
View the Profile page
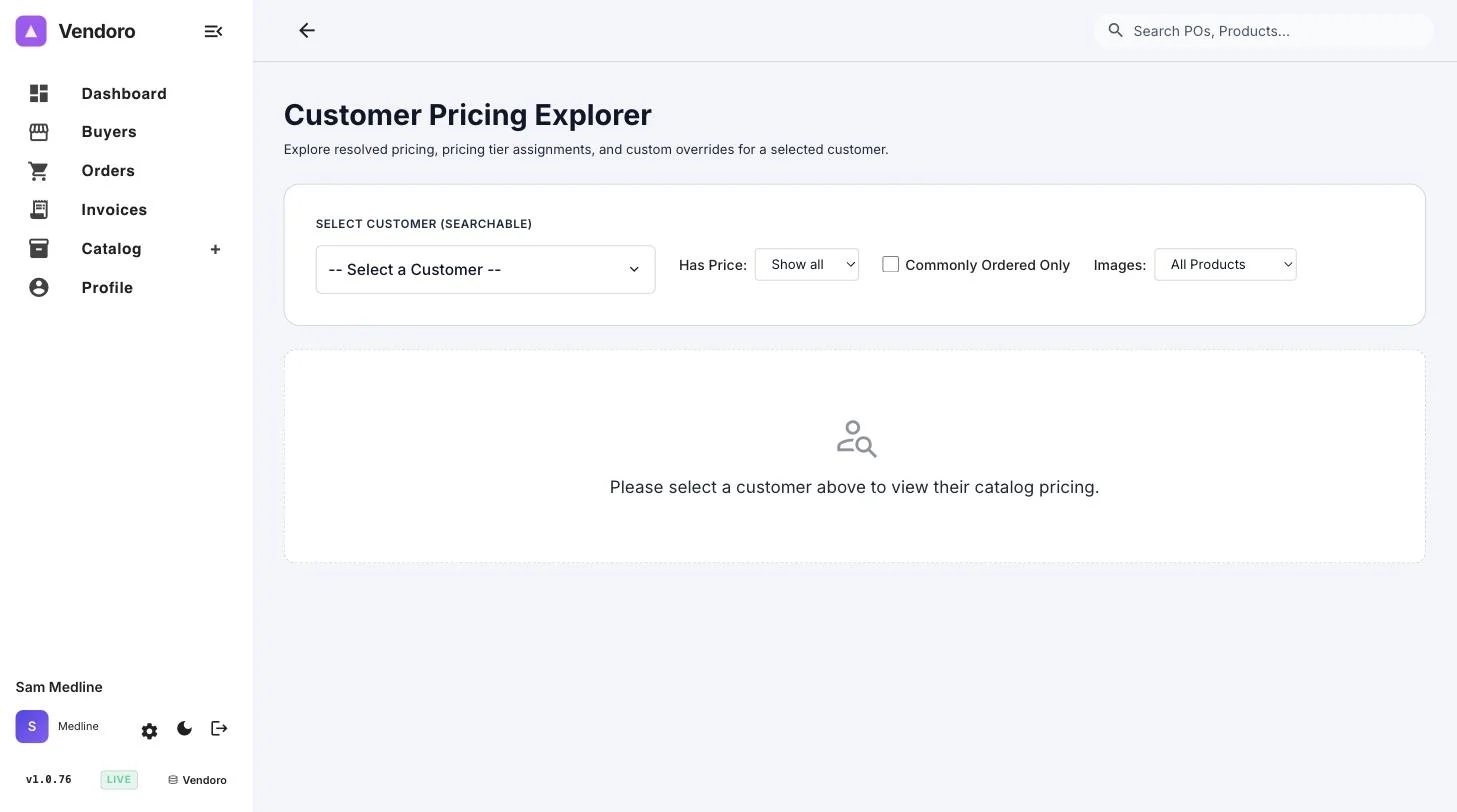tap(107, 288)
